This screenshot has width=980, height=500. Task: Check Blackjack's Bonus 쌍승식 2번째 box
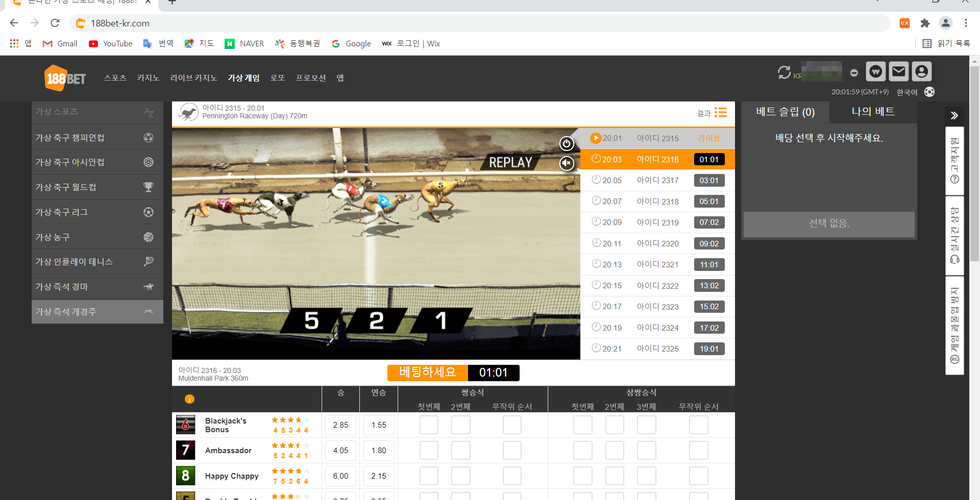(461, 425)
